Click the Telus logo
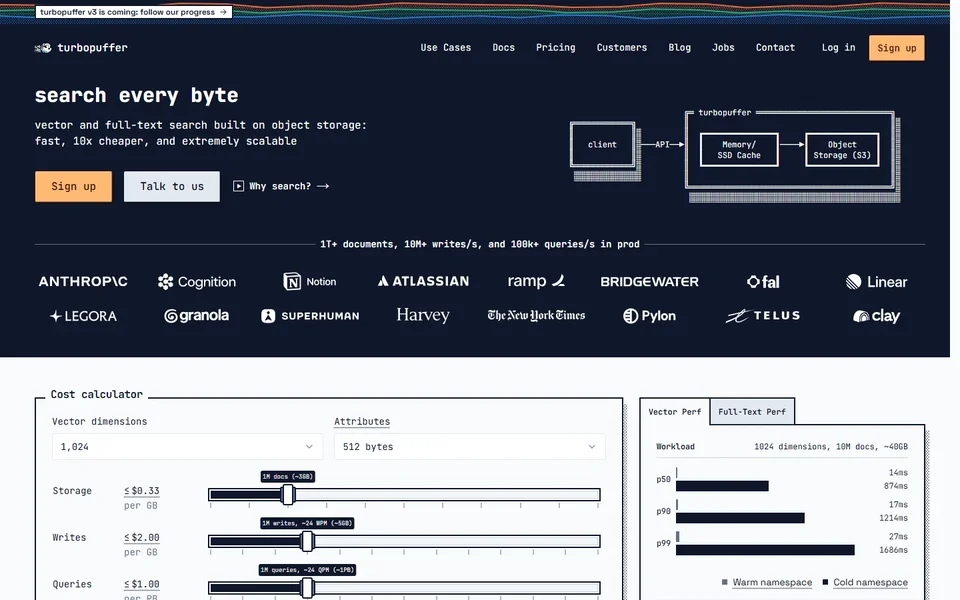Image resolution: width=960 pixels, height=600 pixels. [763, 316]
